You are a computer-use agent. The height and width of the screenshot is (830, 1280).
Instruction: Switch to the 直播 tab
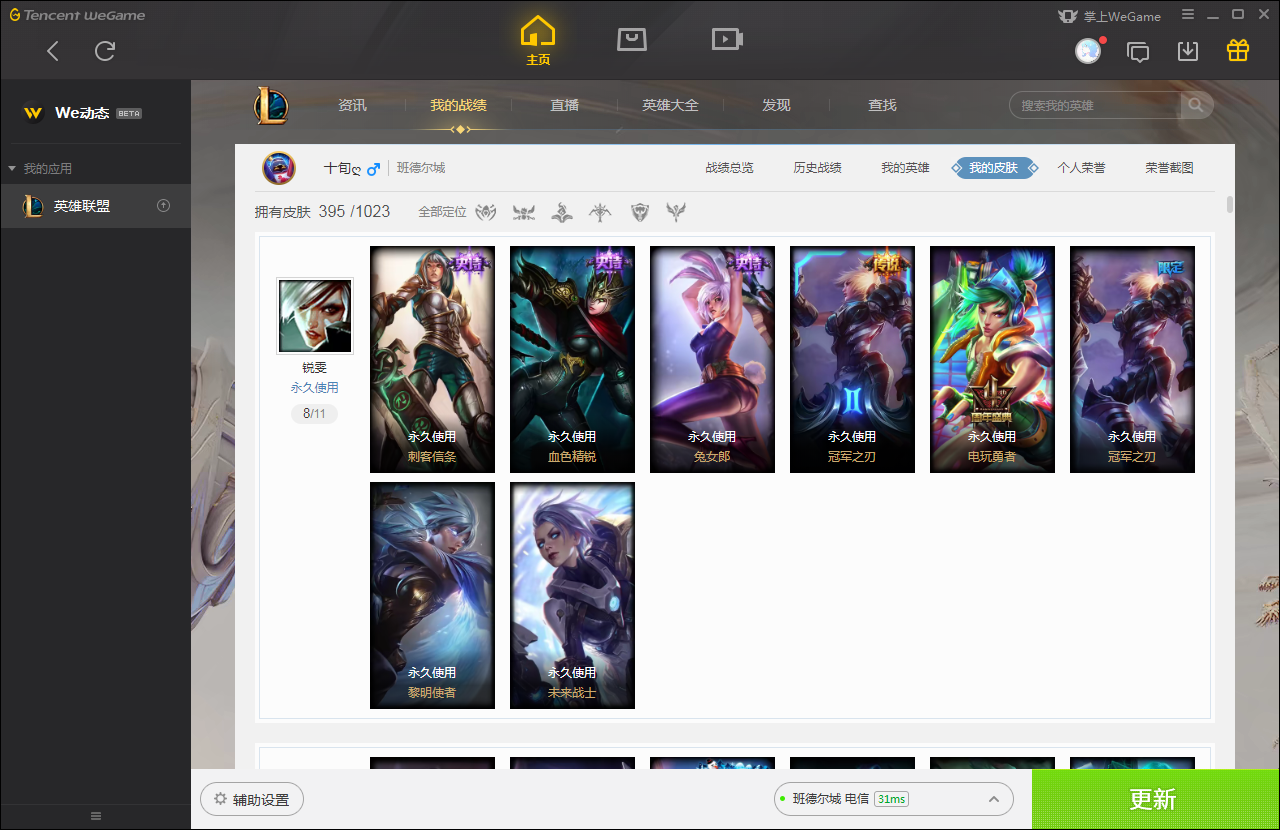[565, 105]
